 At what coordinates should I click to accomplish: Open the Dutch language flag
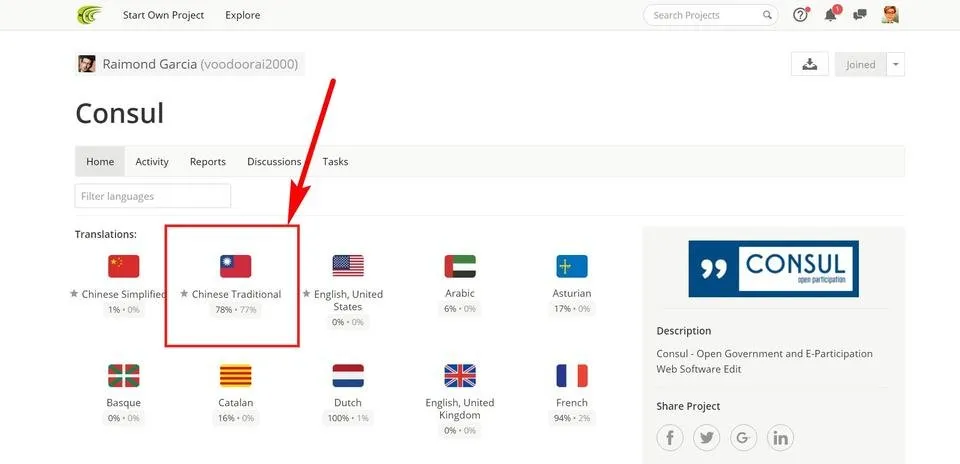(x=348, y=375)
